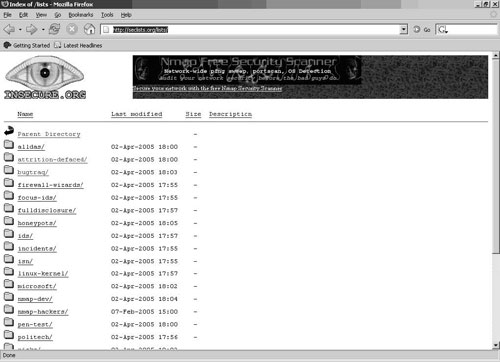Click the folder icon beside focus-ids/
The height and width of the screenshot is (362, 500).
9,195
